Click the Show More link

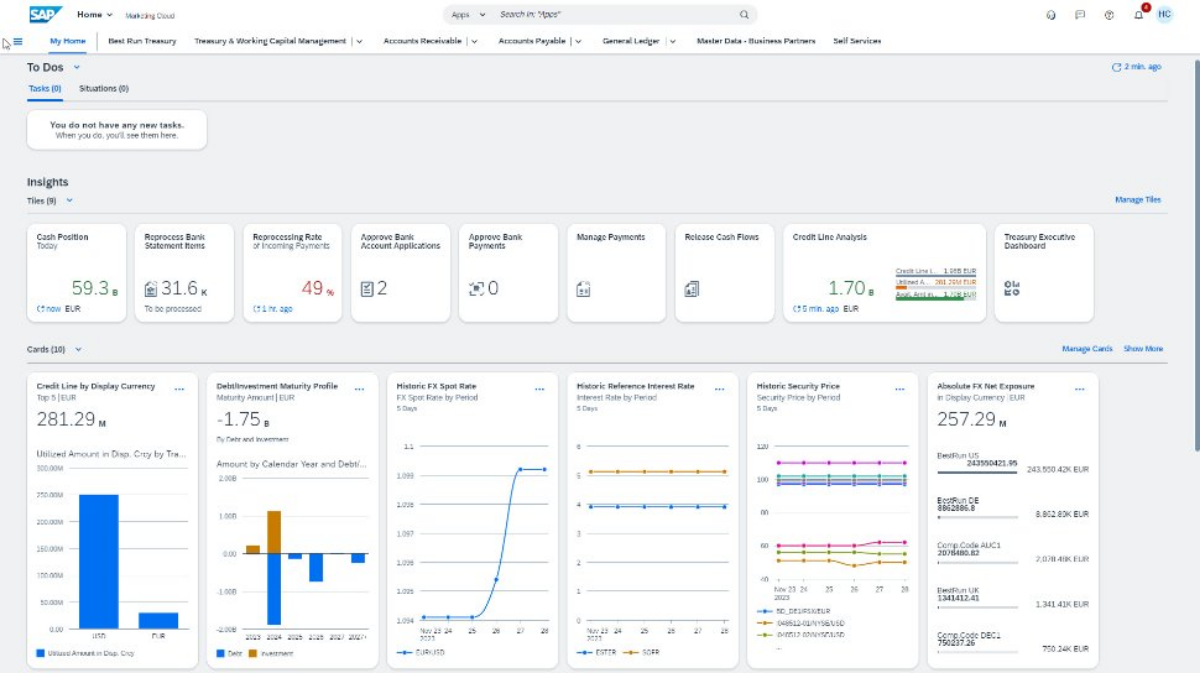(1143, 349)
